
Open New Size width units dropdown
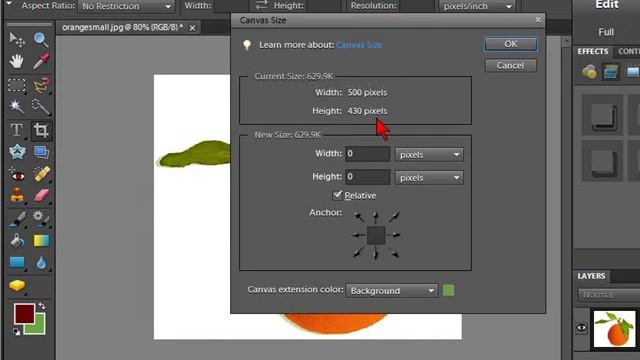pyautogui.click(x=429, y=155)
